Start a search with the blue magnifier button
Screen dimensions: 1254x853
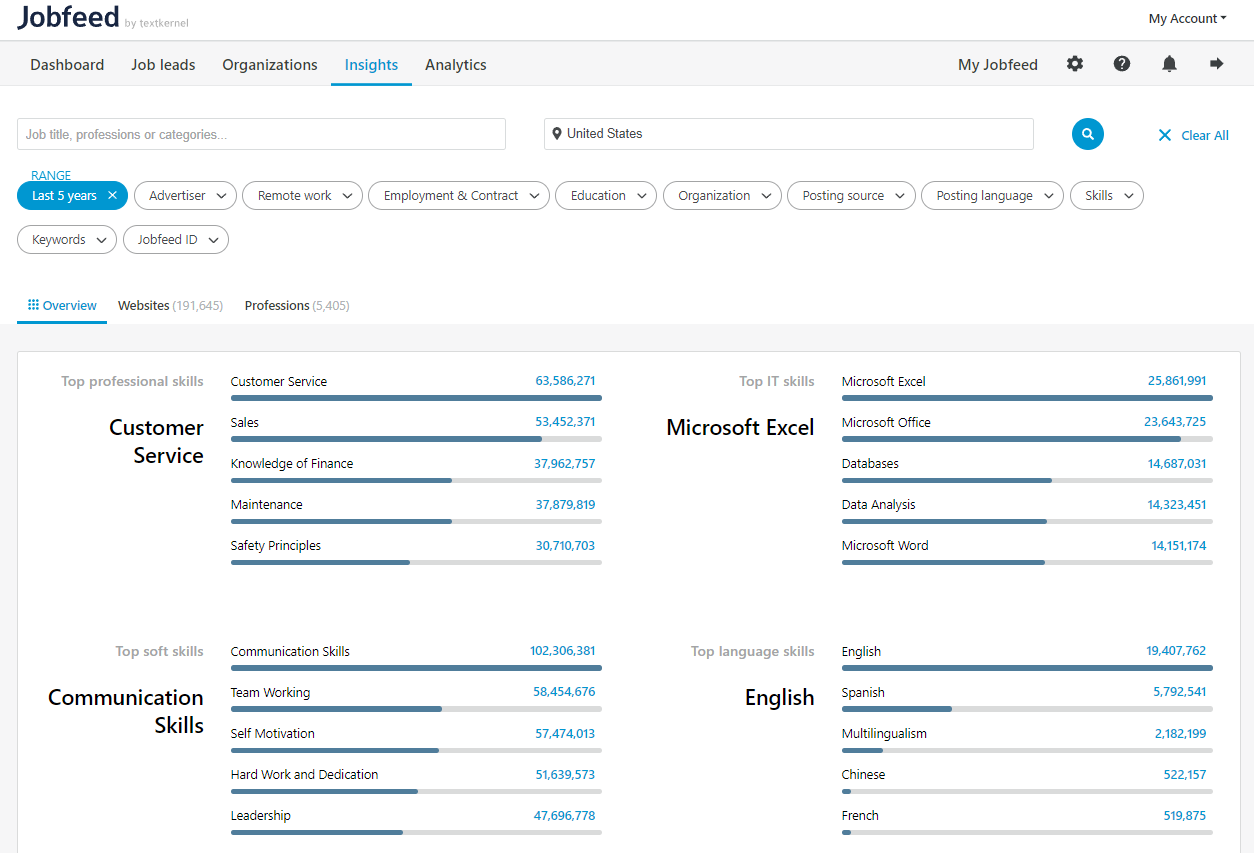1087,133
